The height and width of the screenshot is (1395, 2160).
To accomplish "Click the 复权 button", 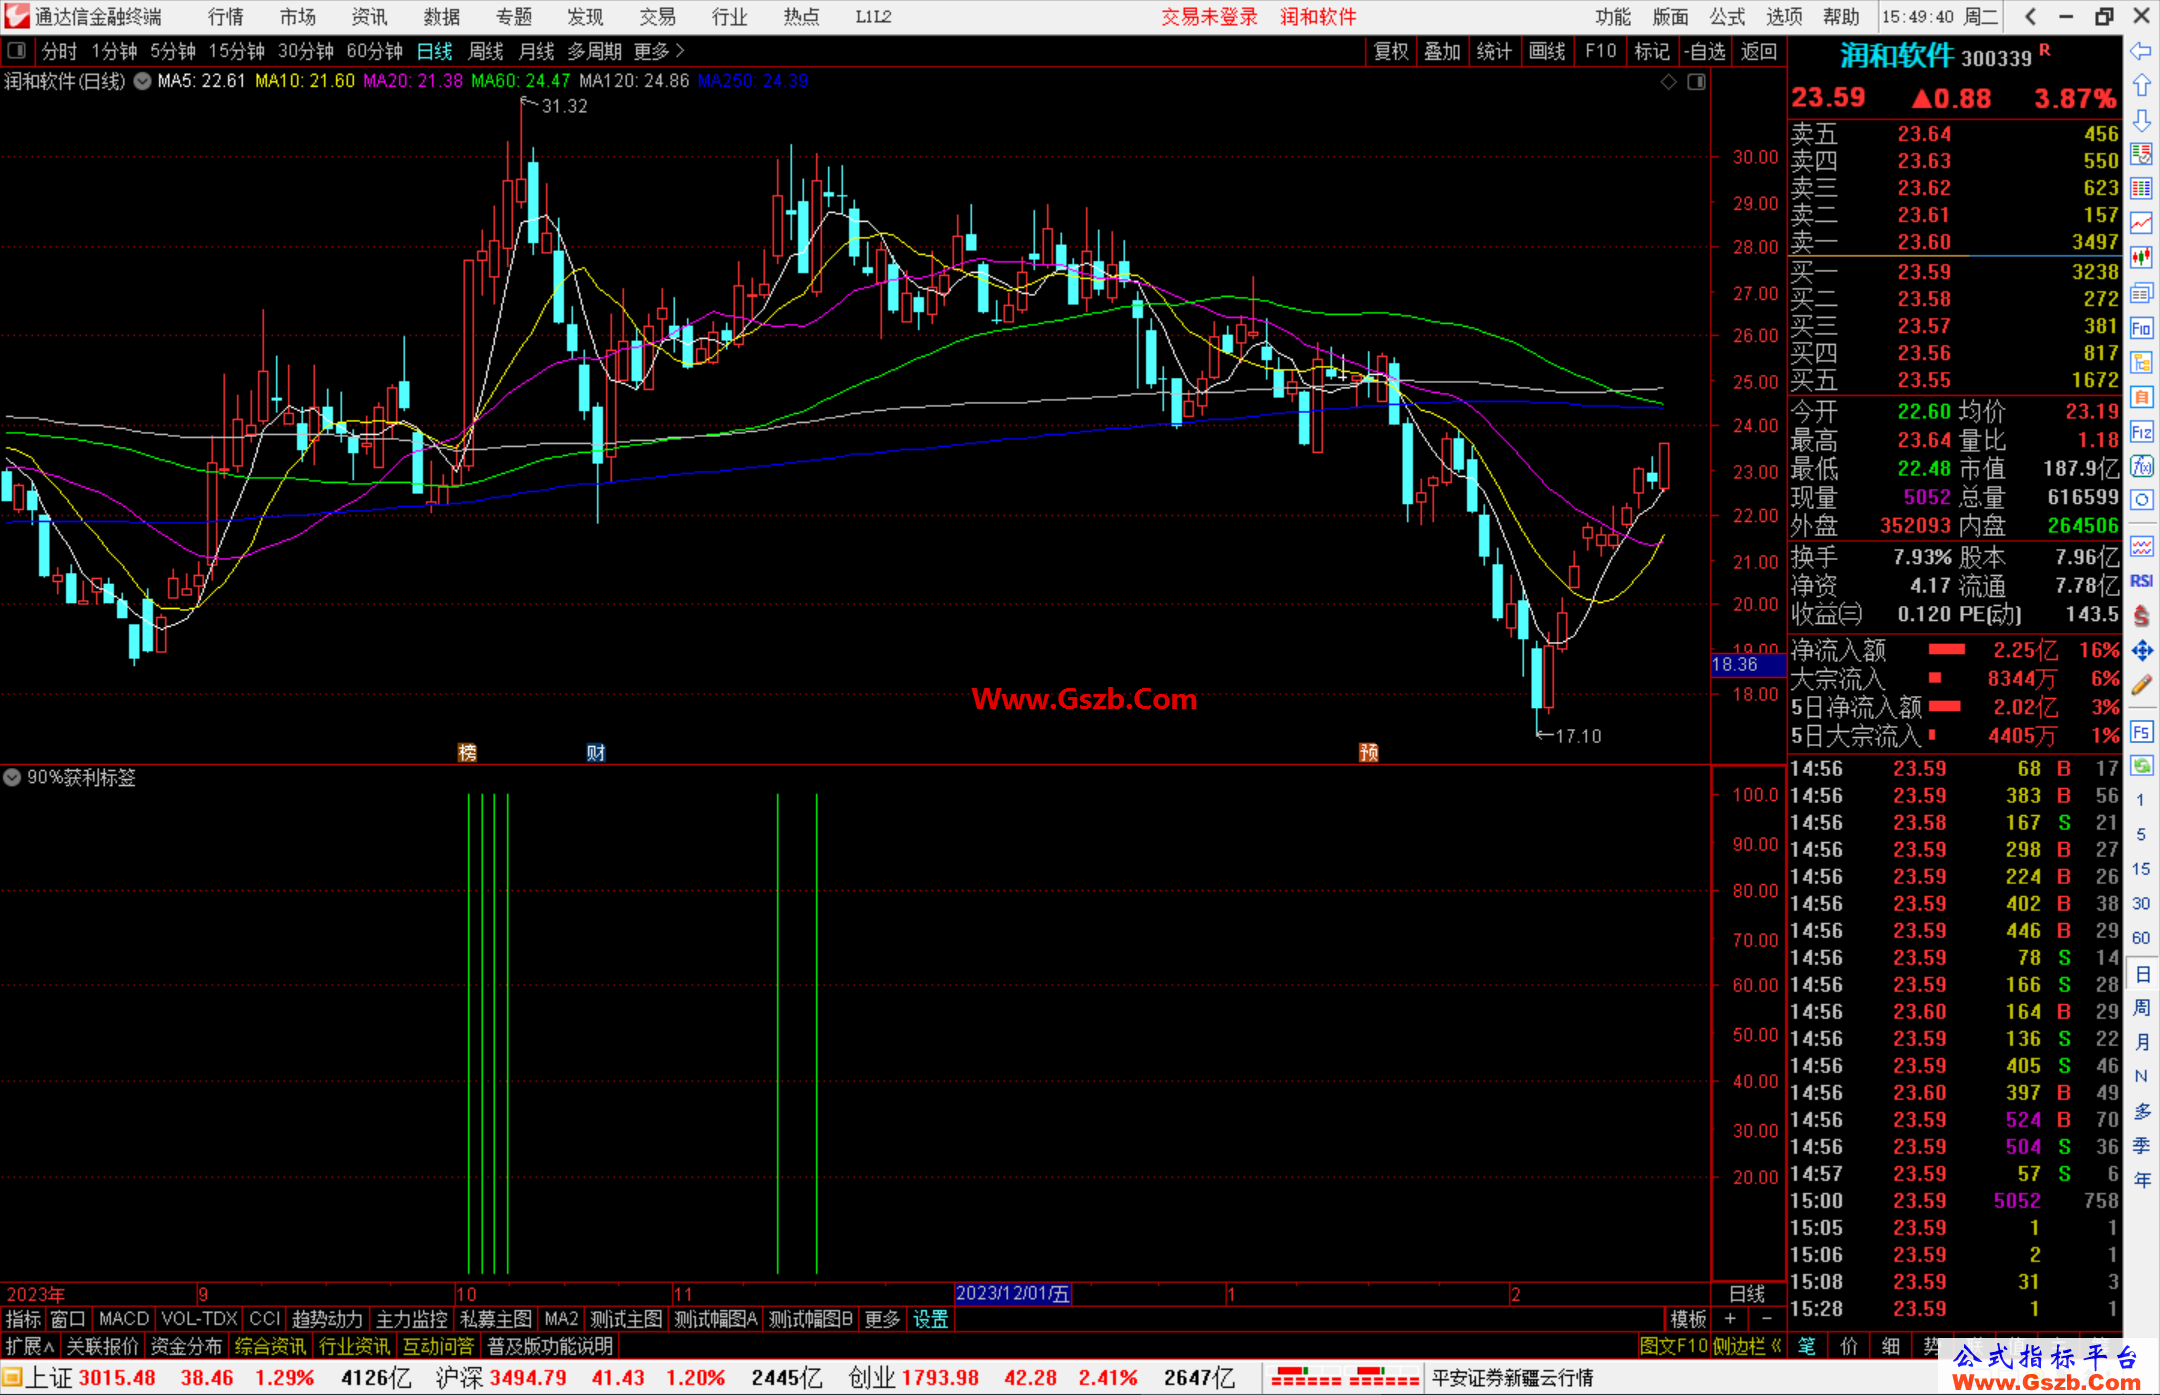I will 1391,51.
